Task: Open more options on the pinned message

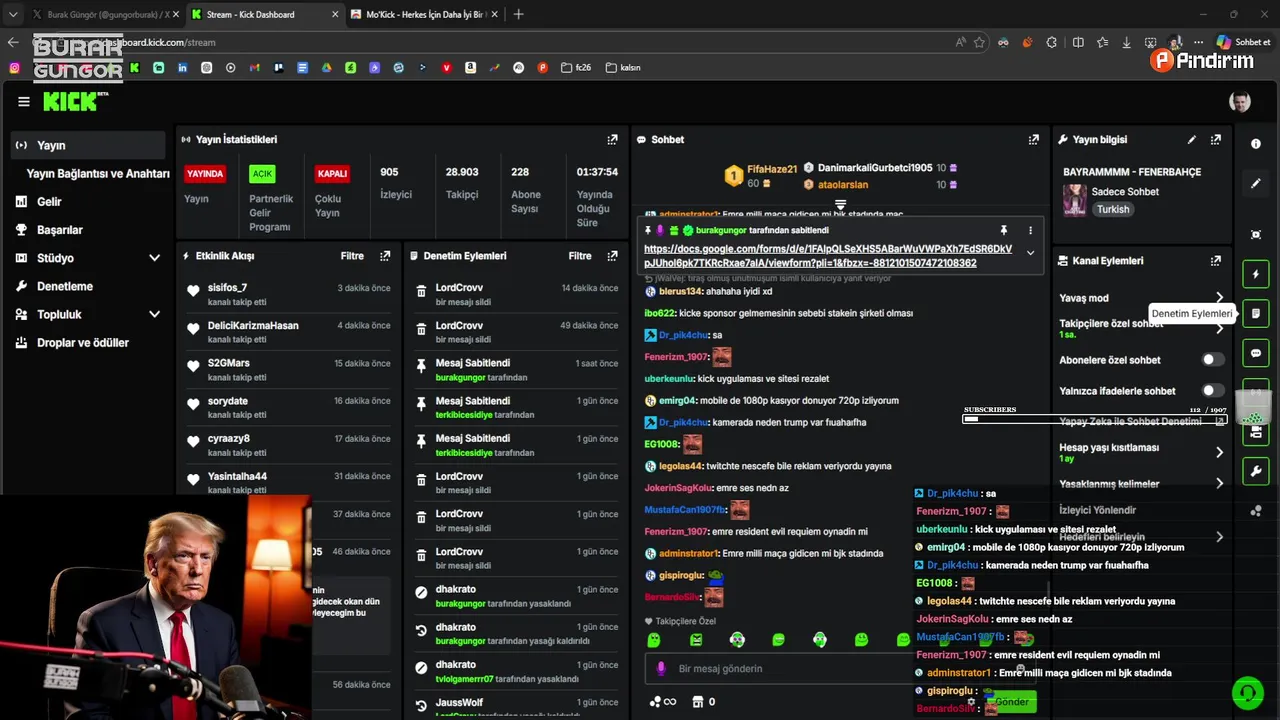Action: point(1031,230)
